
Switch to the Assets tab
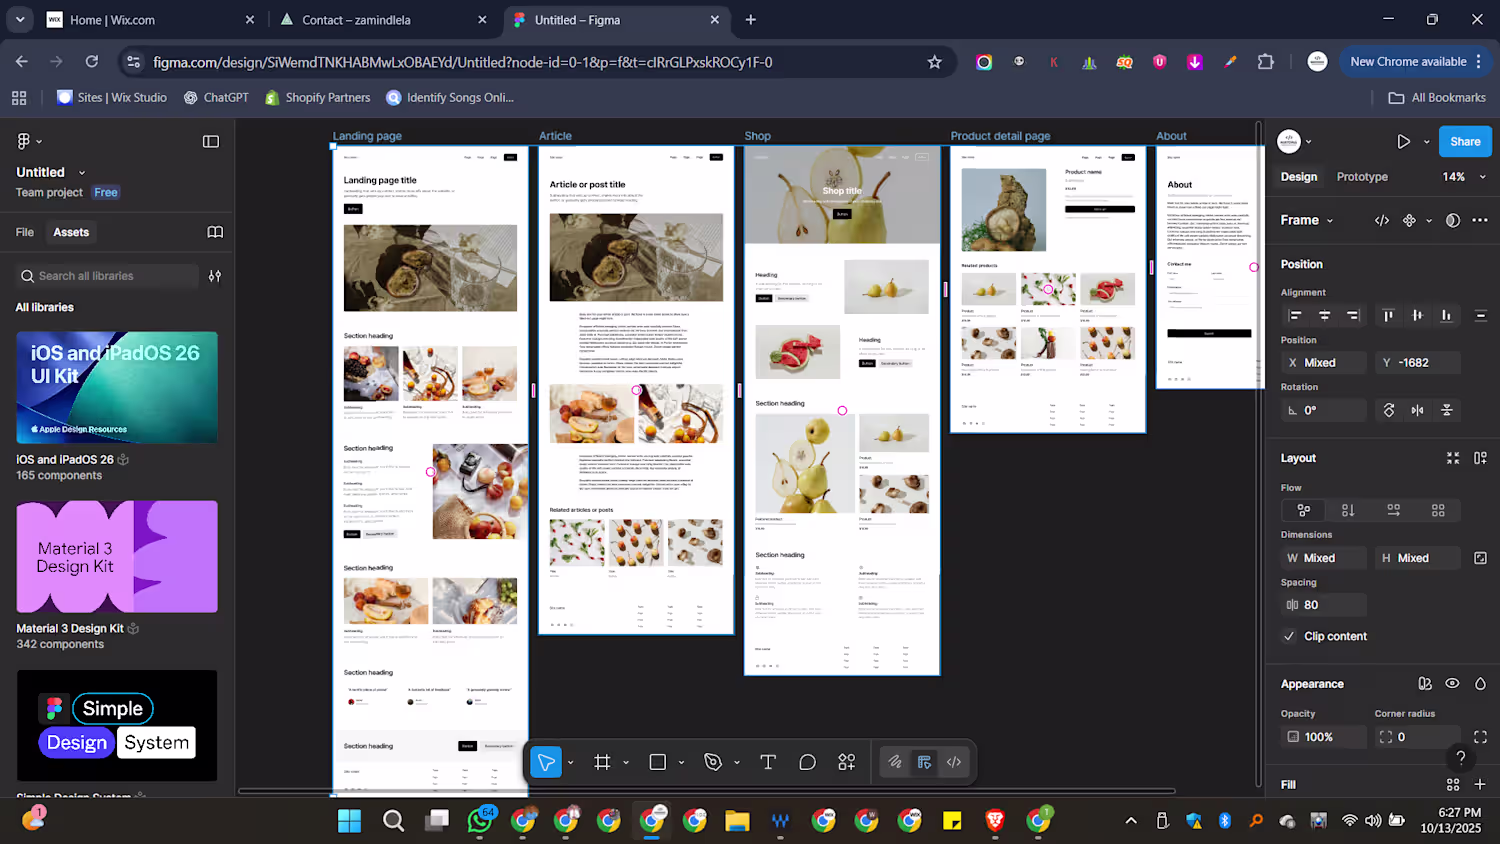tap(71, 232)
